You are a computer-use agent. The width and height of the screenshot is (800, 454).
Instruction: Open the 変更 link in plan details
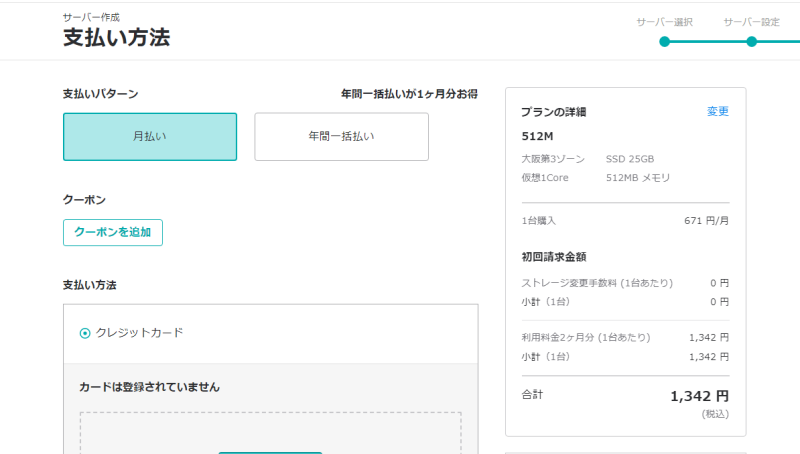(718, 111)
